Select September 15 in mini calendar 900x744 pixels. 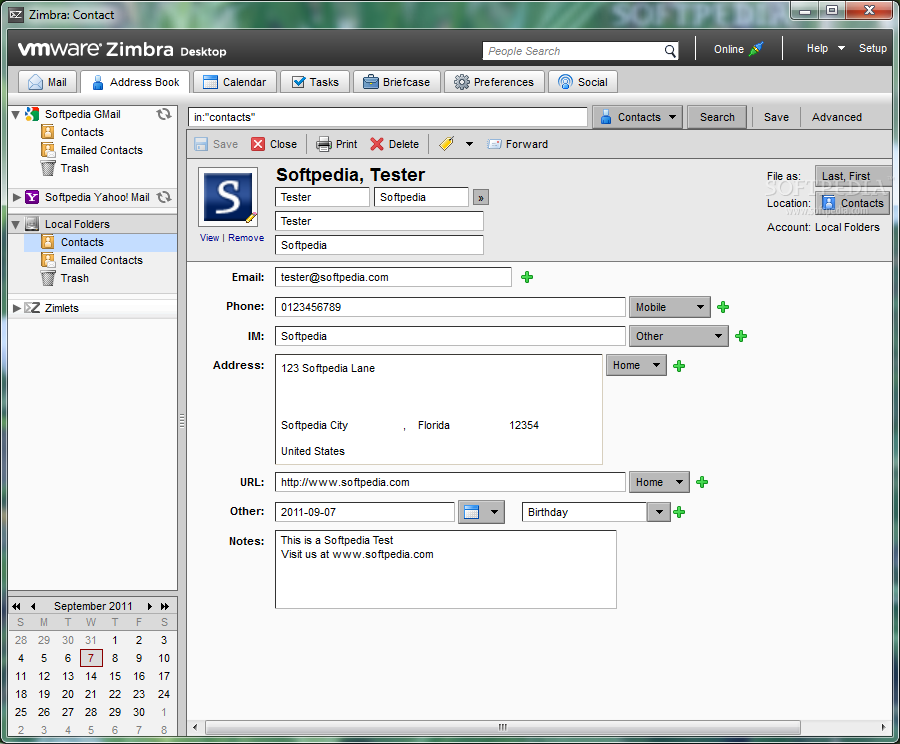tap(115, 676)
